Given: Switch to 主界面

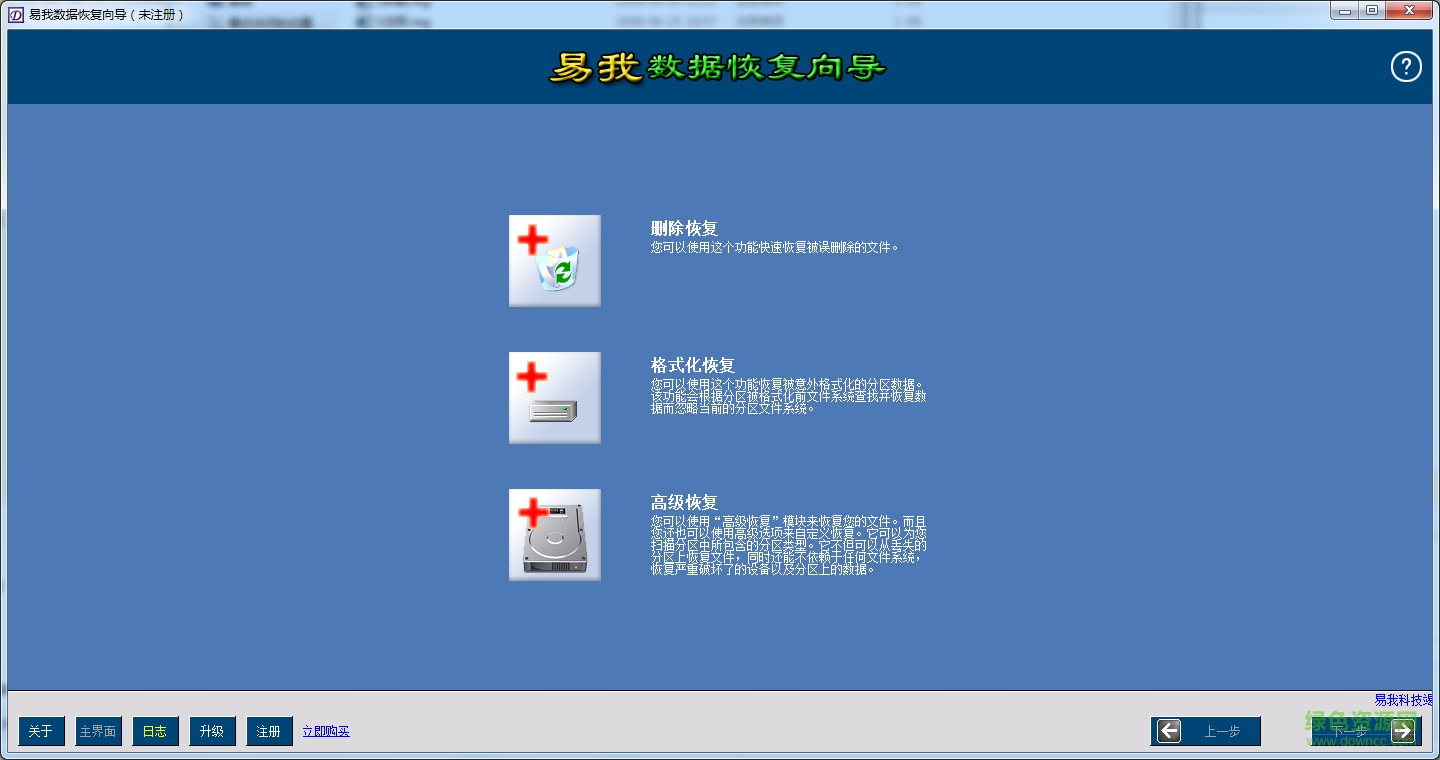Looking at the screenshot, I should [97, 731].
